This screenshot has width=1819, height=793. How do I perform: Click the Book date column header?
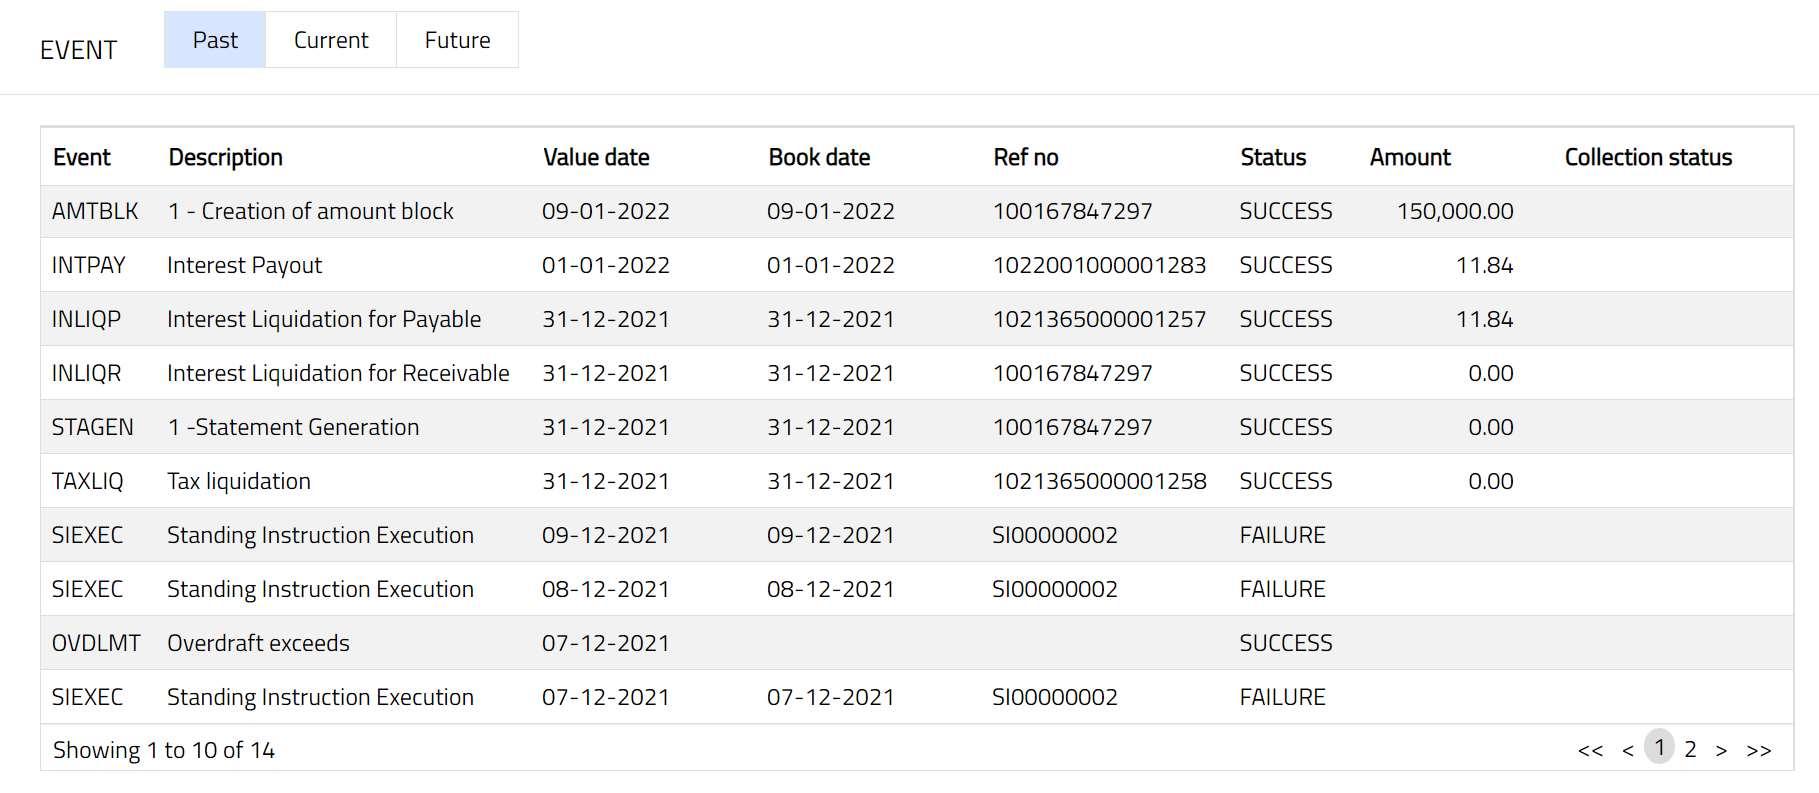click(819, 157)
